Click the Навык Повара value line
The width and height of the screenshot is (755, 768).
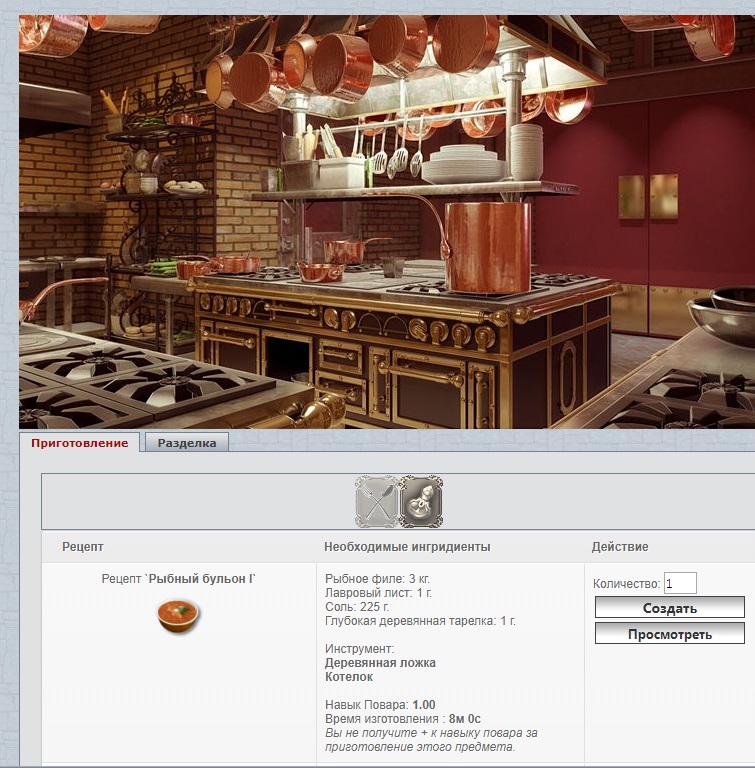(x=380, y=705)
